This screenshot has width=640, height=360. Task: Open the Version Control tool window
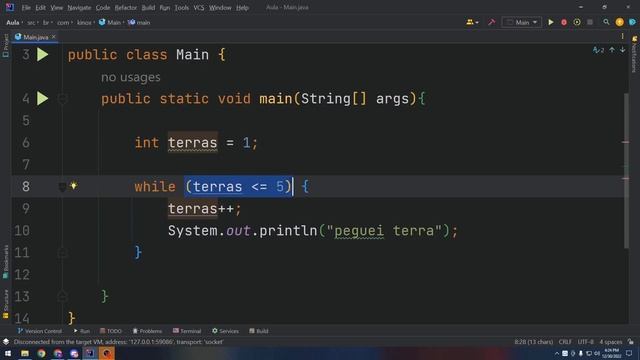pos(40,331)
